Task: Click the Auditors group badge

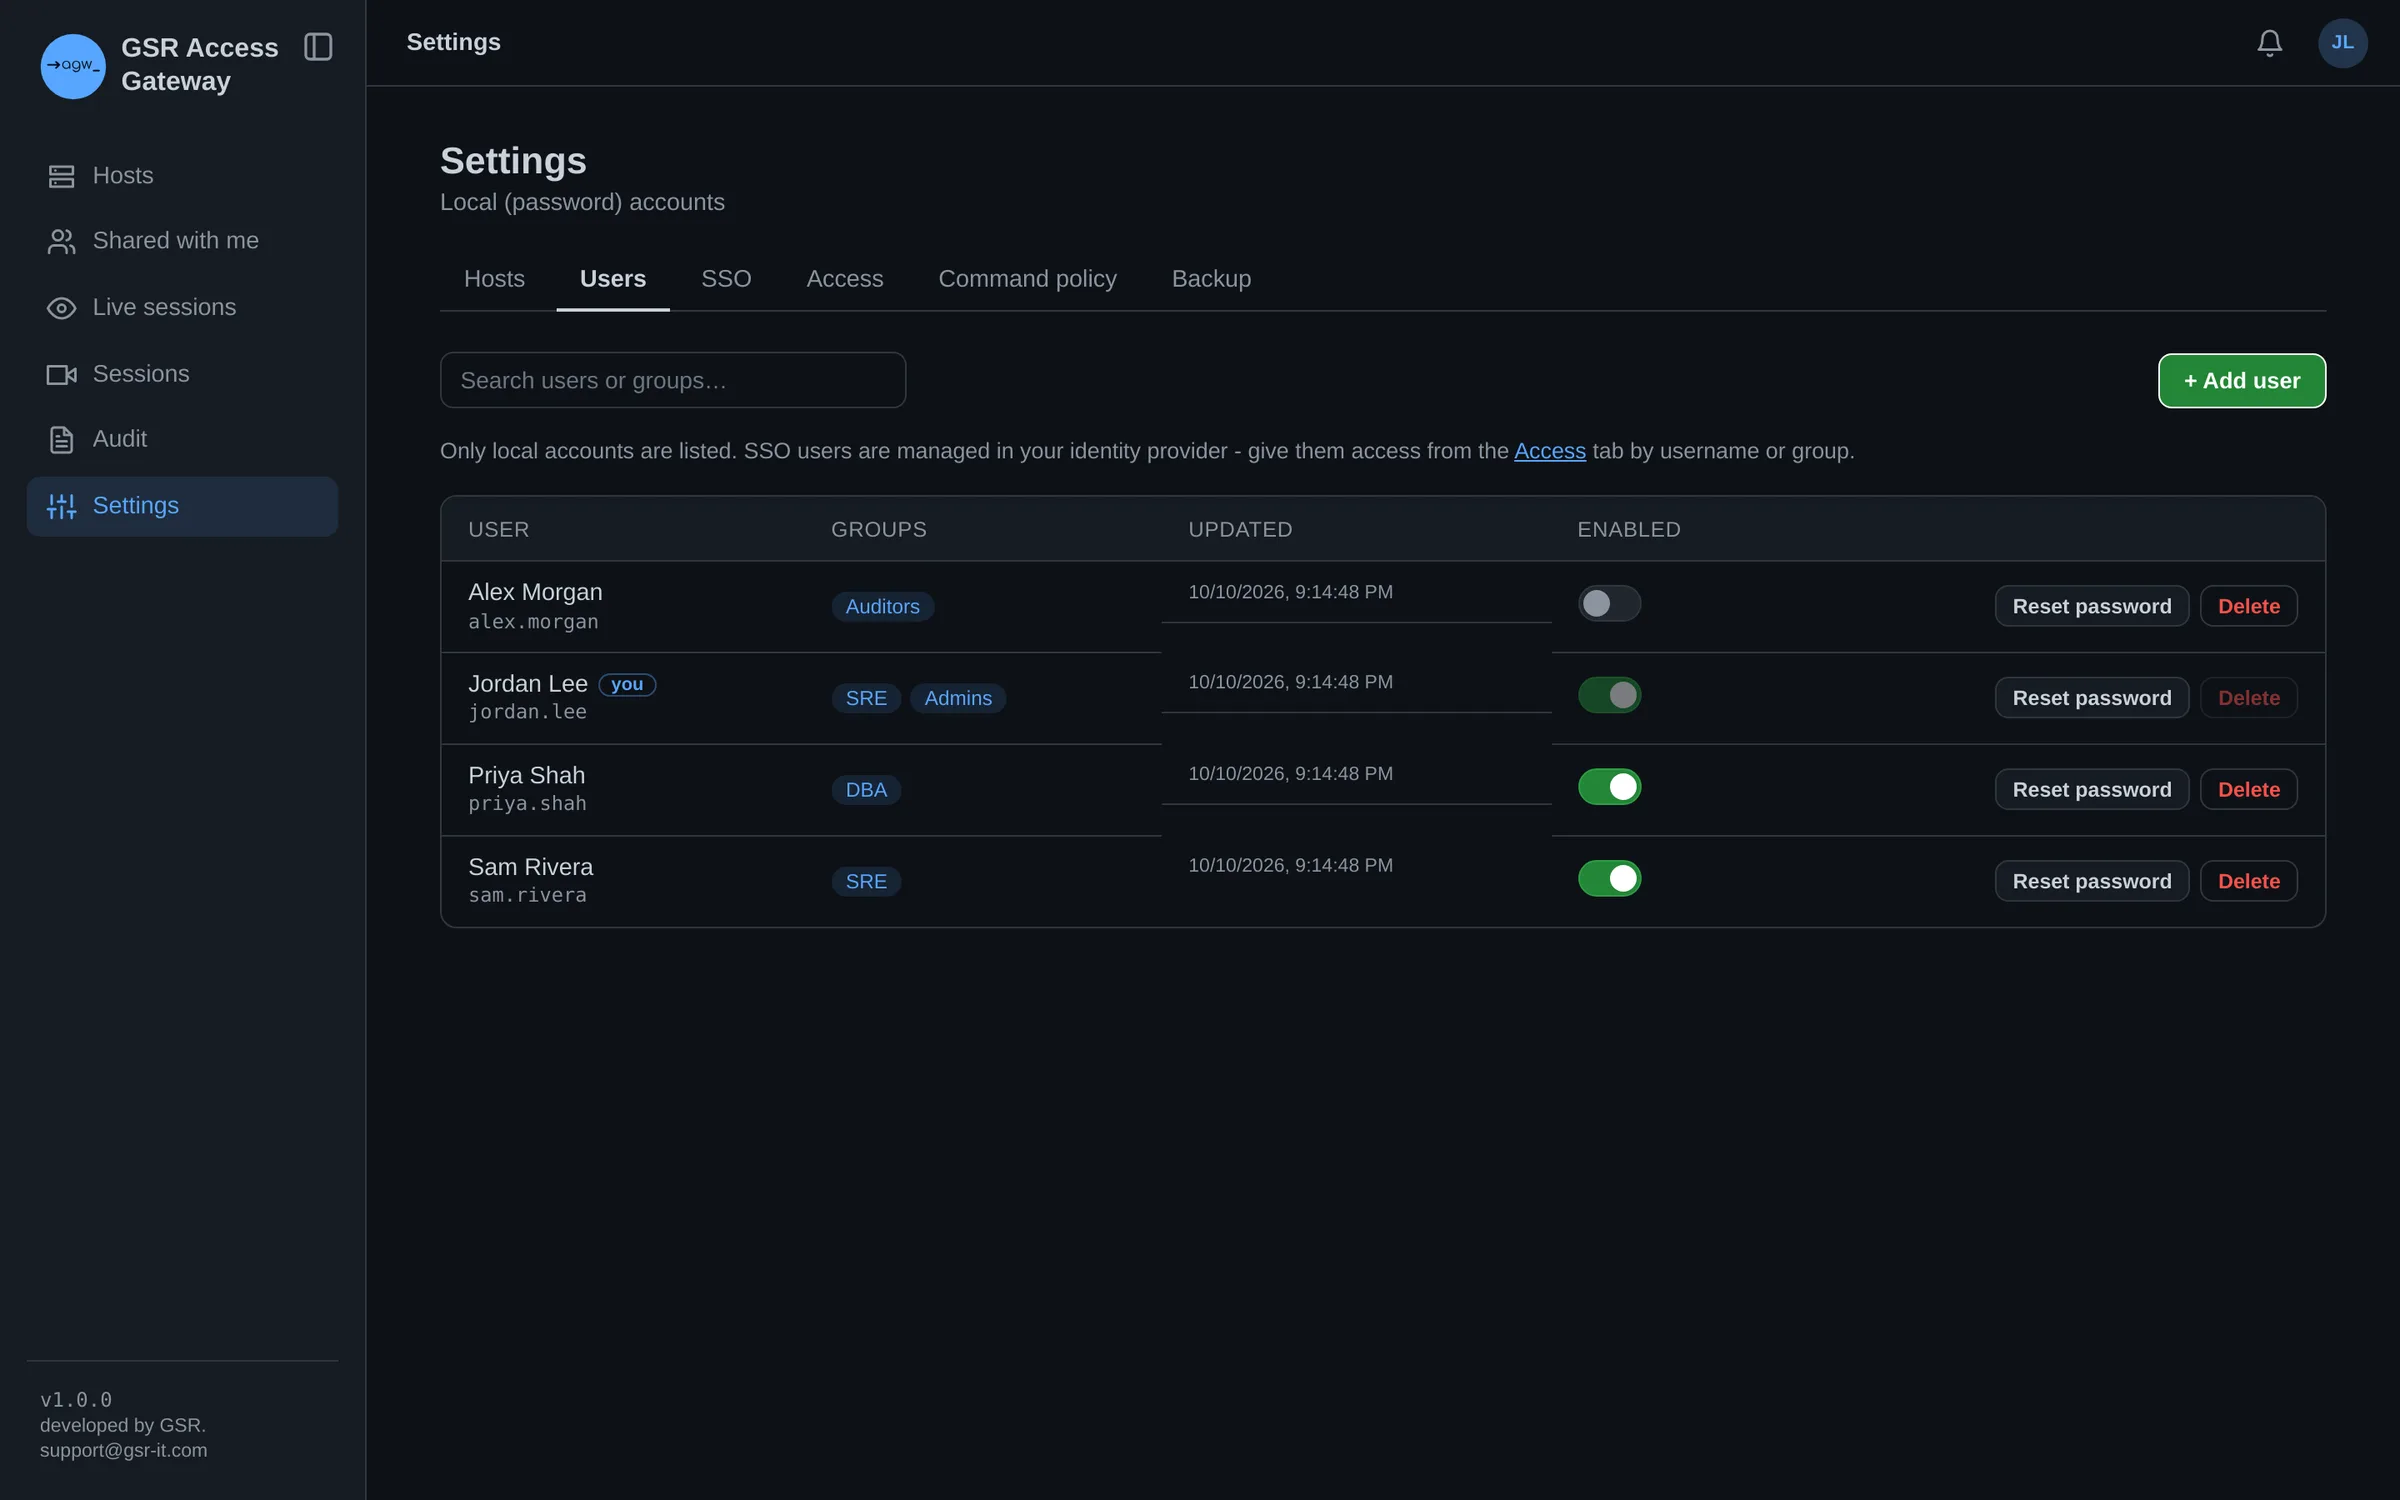Action: [882, 607]
